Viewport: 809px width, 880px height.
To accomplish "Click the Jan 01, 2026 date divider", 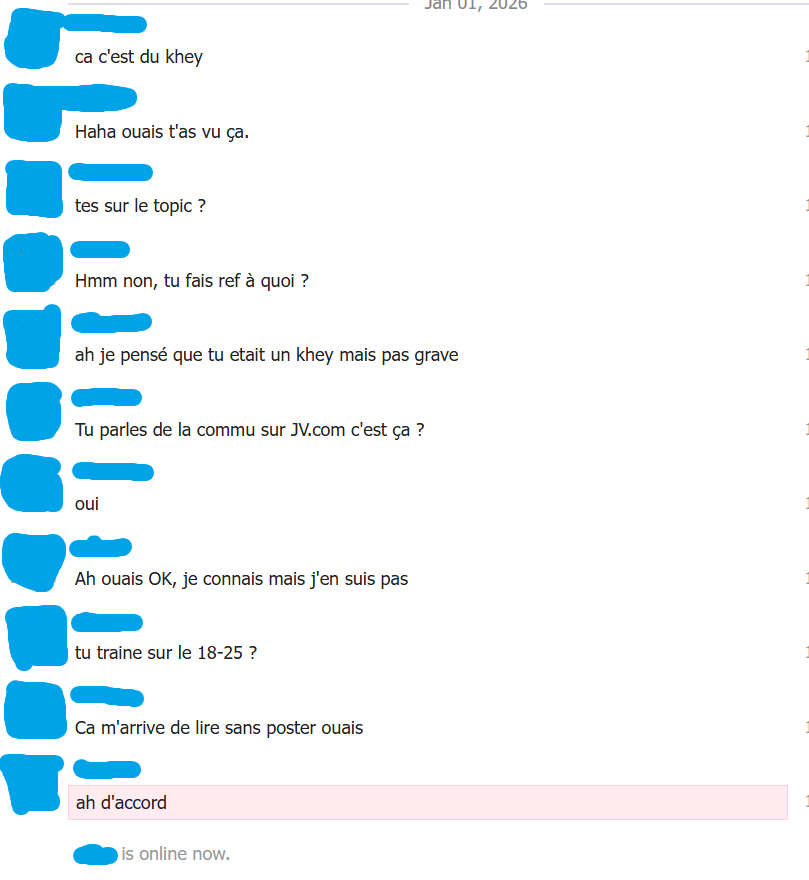I will point(476,5).
